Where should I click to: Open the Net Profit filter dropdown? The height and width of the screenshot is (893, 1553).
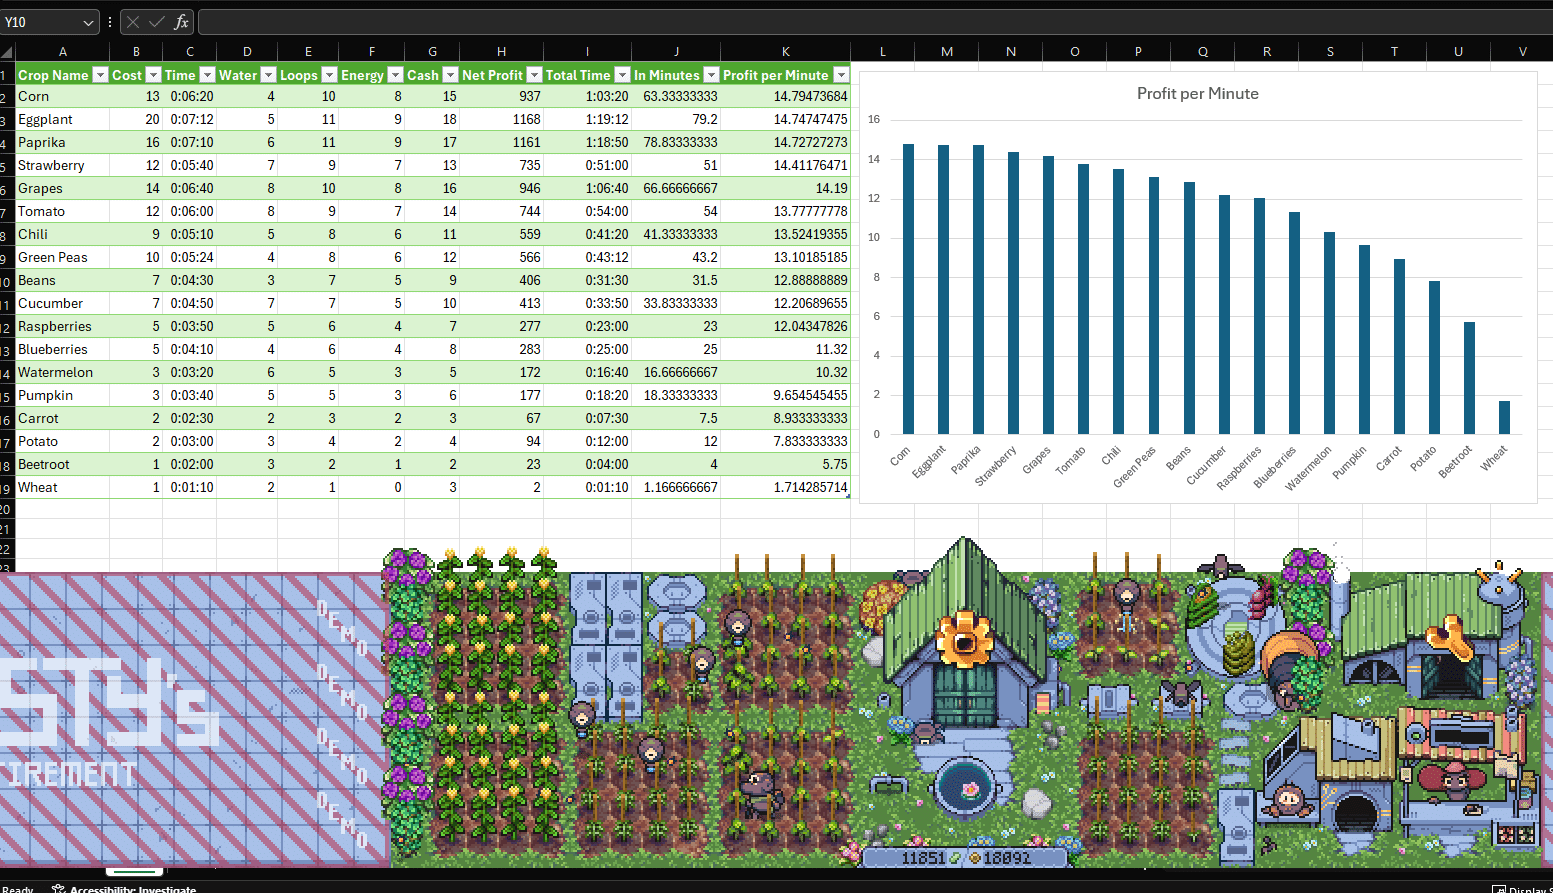[x=534, y=75]
